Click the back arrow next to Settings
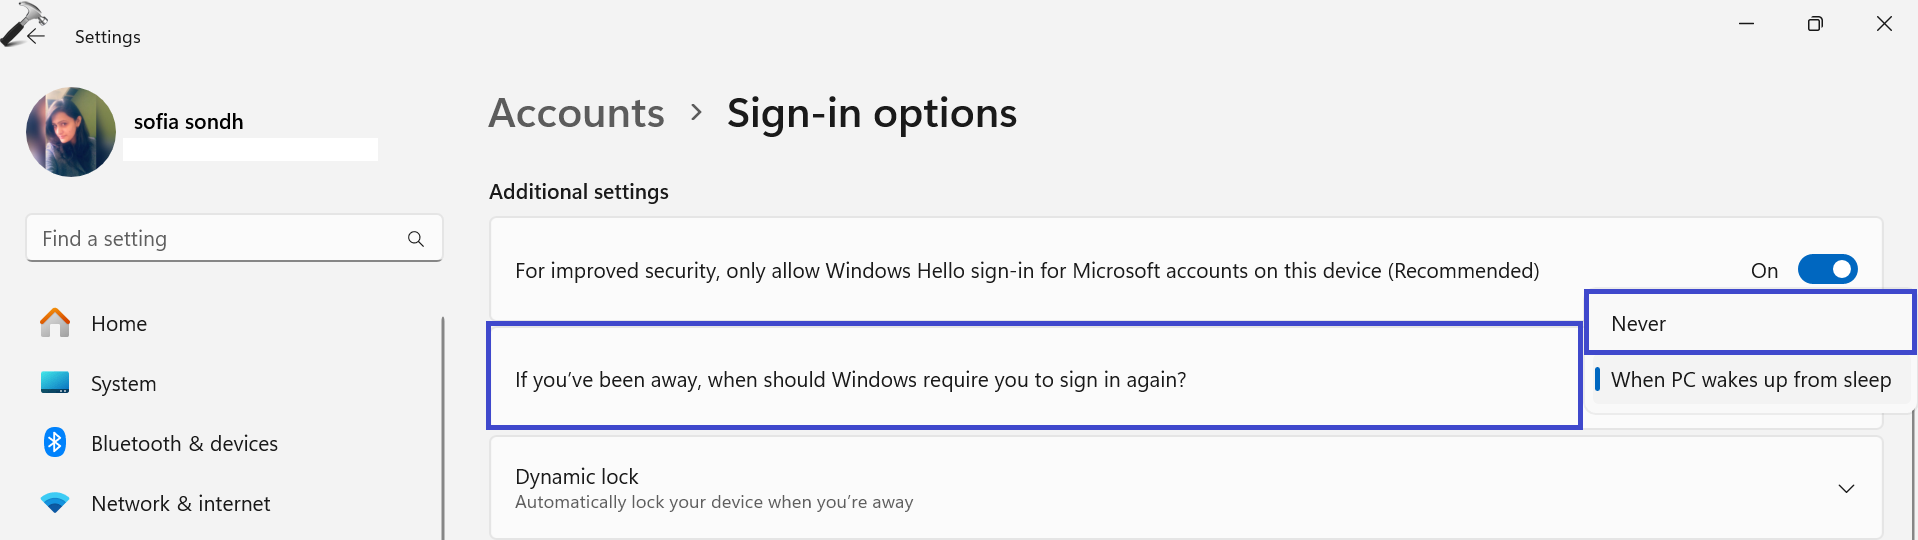The image size is (1918, 540). [37, 36]
